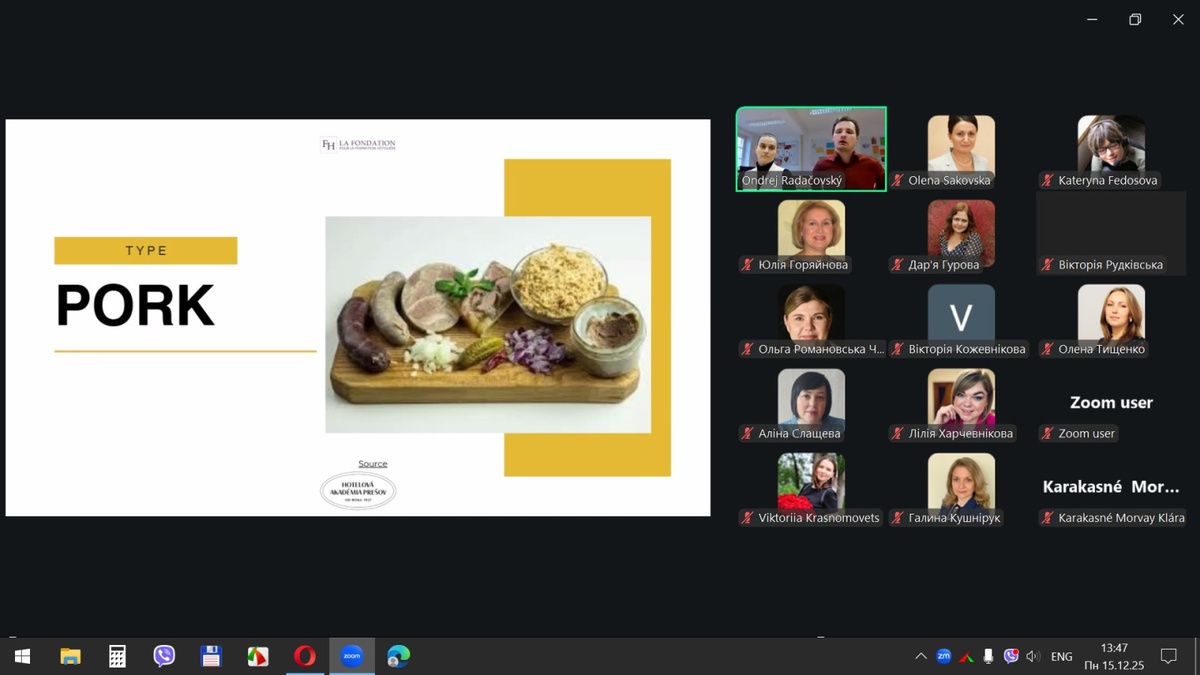Open the Action Center notifications
1200x675 pixels.
pyautogui.click(x=1168, y=656)
